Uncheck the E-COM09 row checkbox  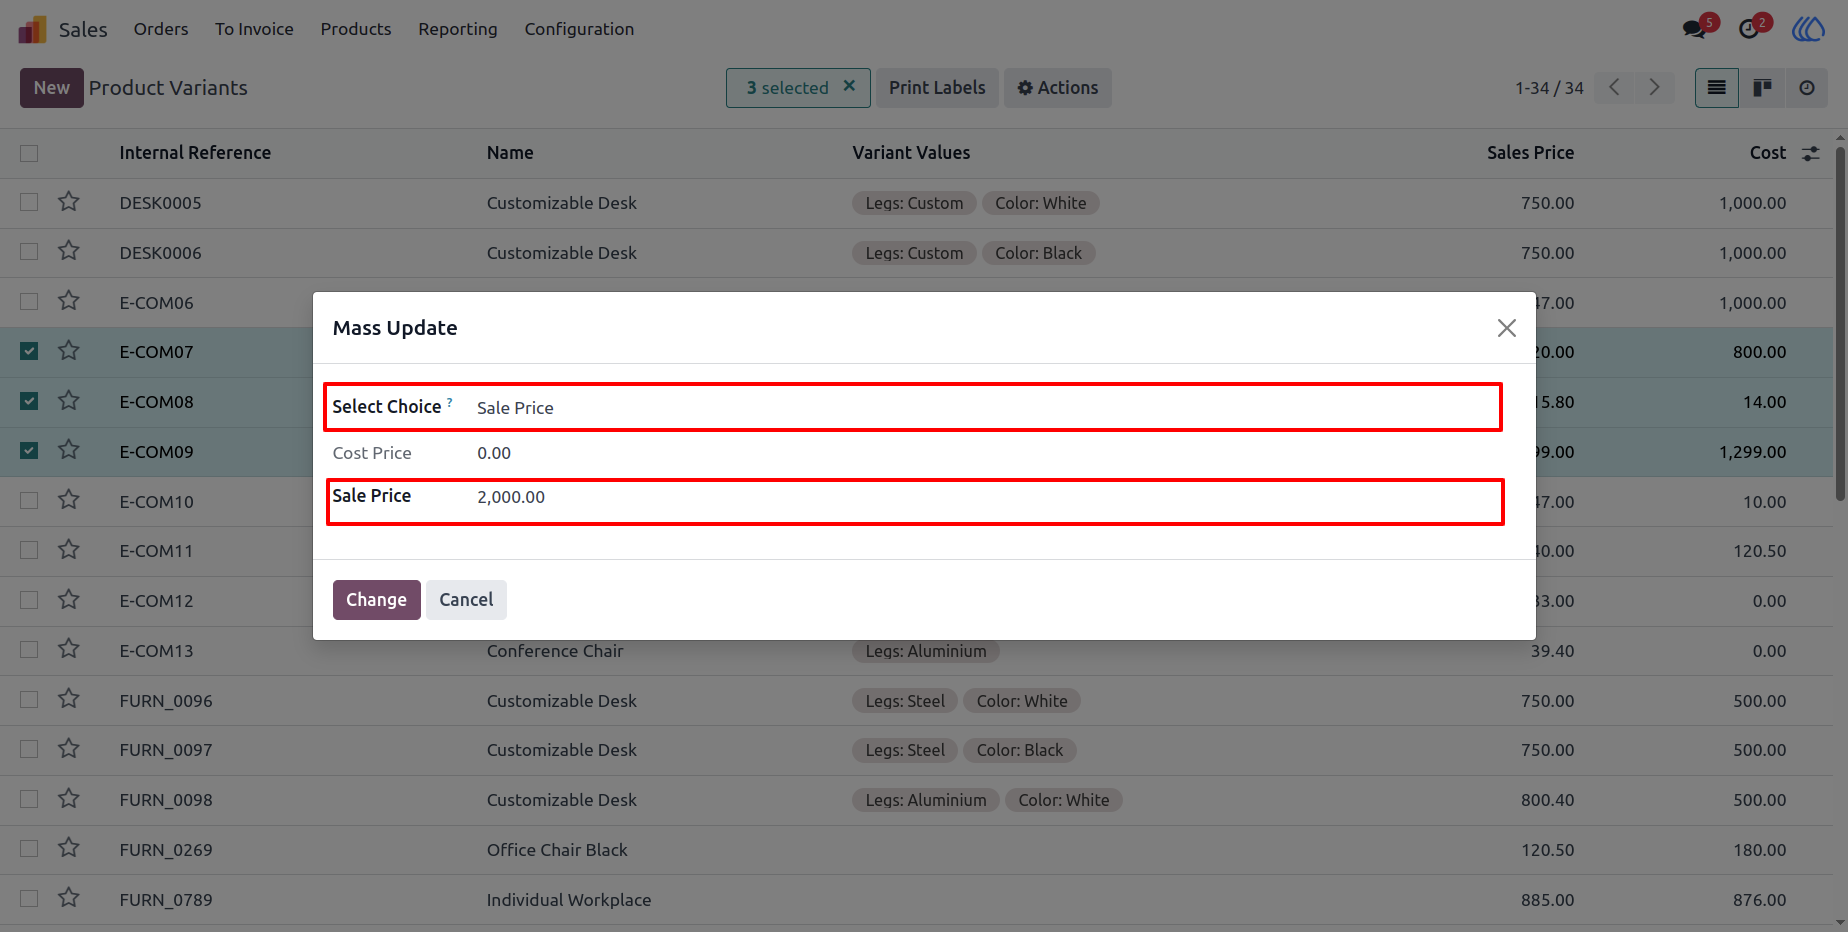[29, 451]
